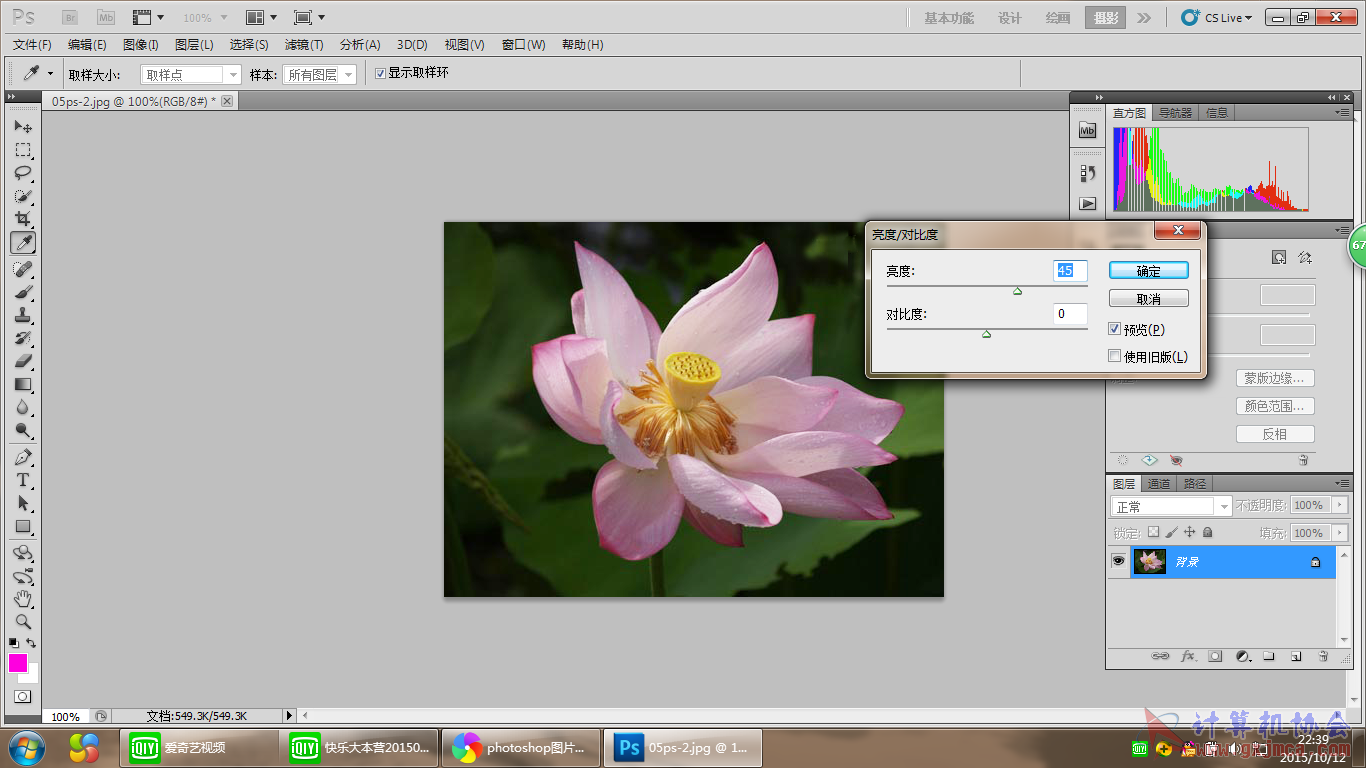Viewport: 1366px width, 768px height.
Task: Delete layer using Layers panel trash icon
Action: tap(1322, 657)
